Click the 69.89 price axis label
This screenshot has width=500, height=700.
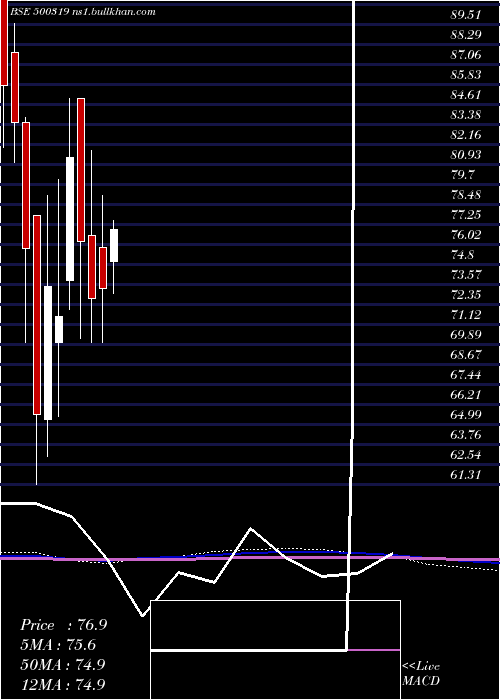(x=466, y=335)
